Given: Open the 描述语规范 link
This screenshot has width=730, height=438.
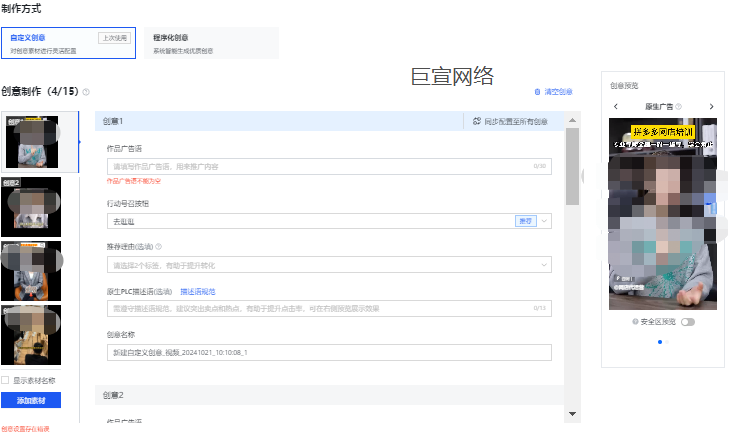Looking at the screenshot, I should (198, 291).
